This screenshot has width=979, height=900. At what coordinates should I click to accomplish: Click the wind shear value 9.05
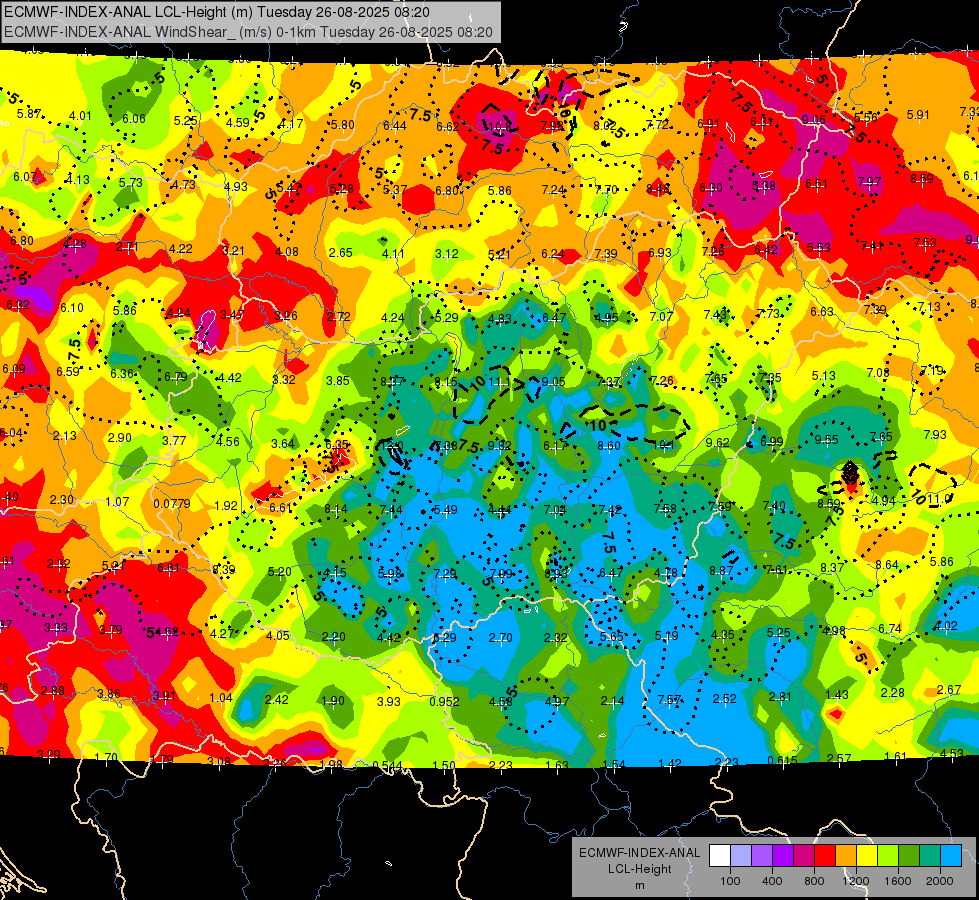(x=554, y=382)
